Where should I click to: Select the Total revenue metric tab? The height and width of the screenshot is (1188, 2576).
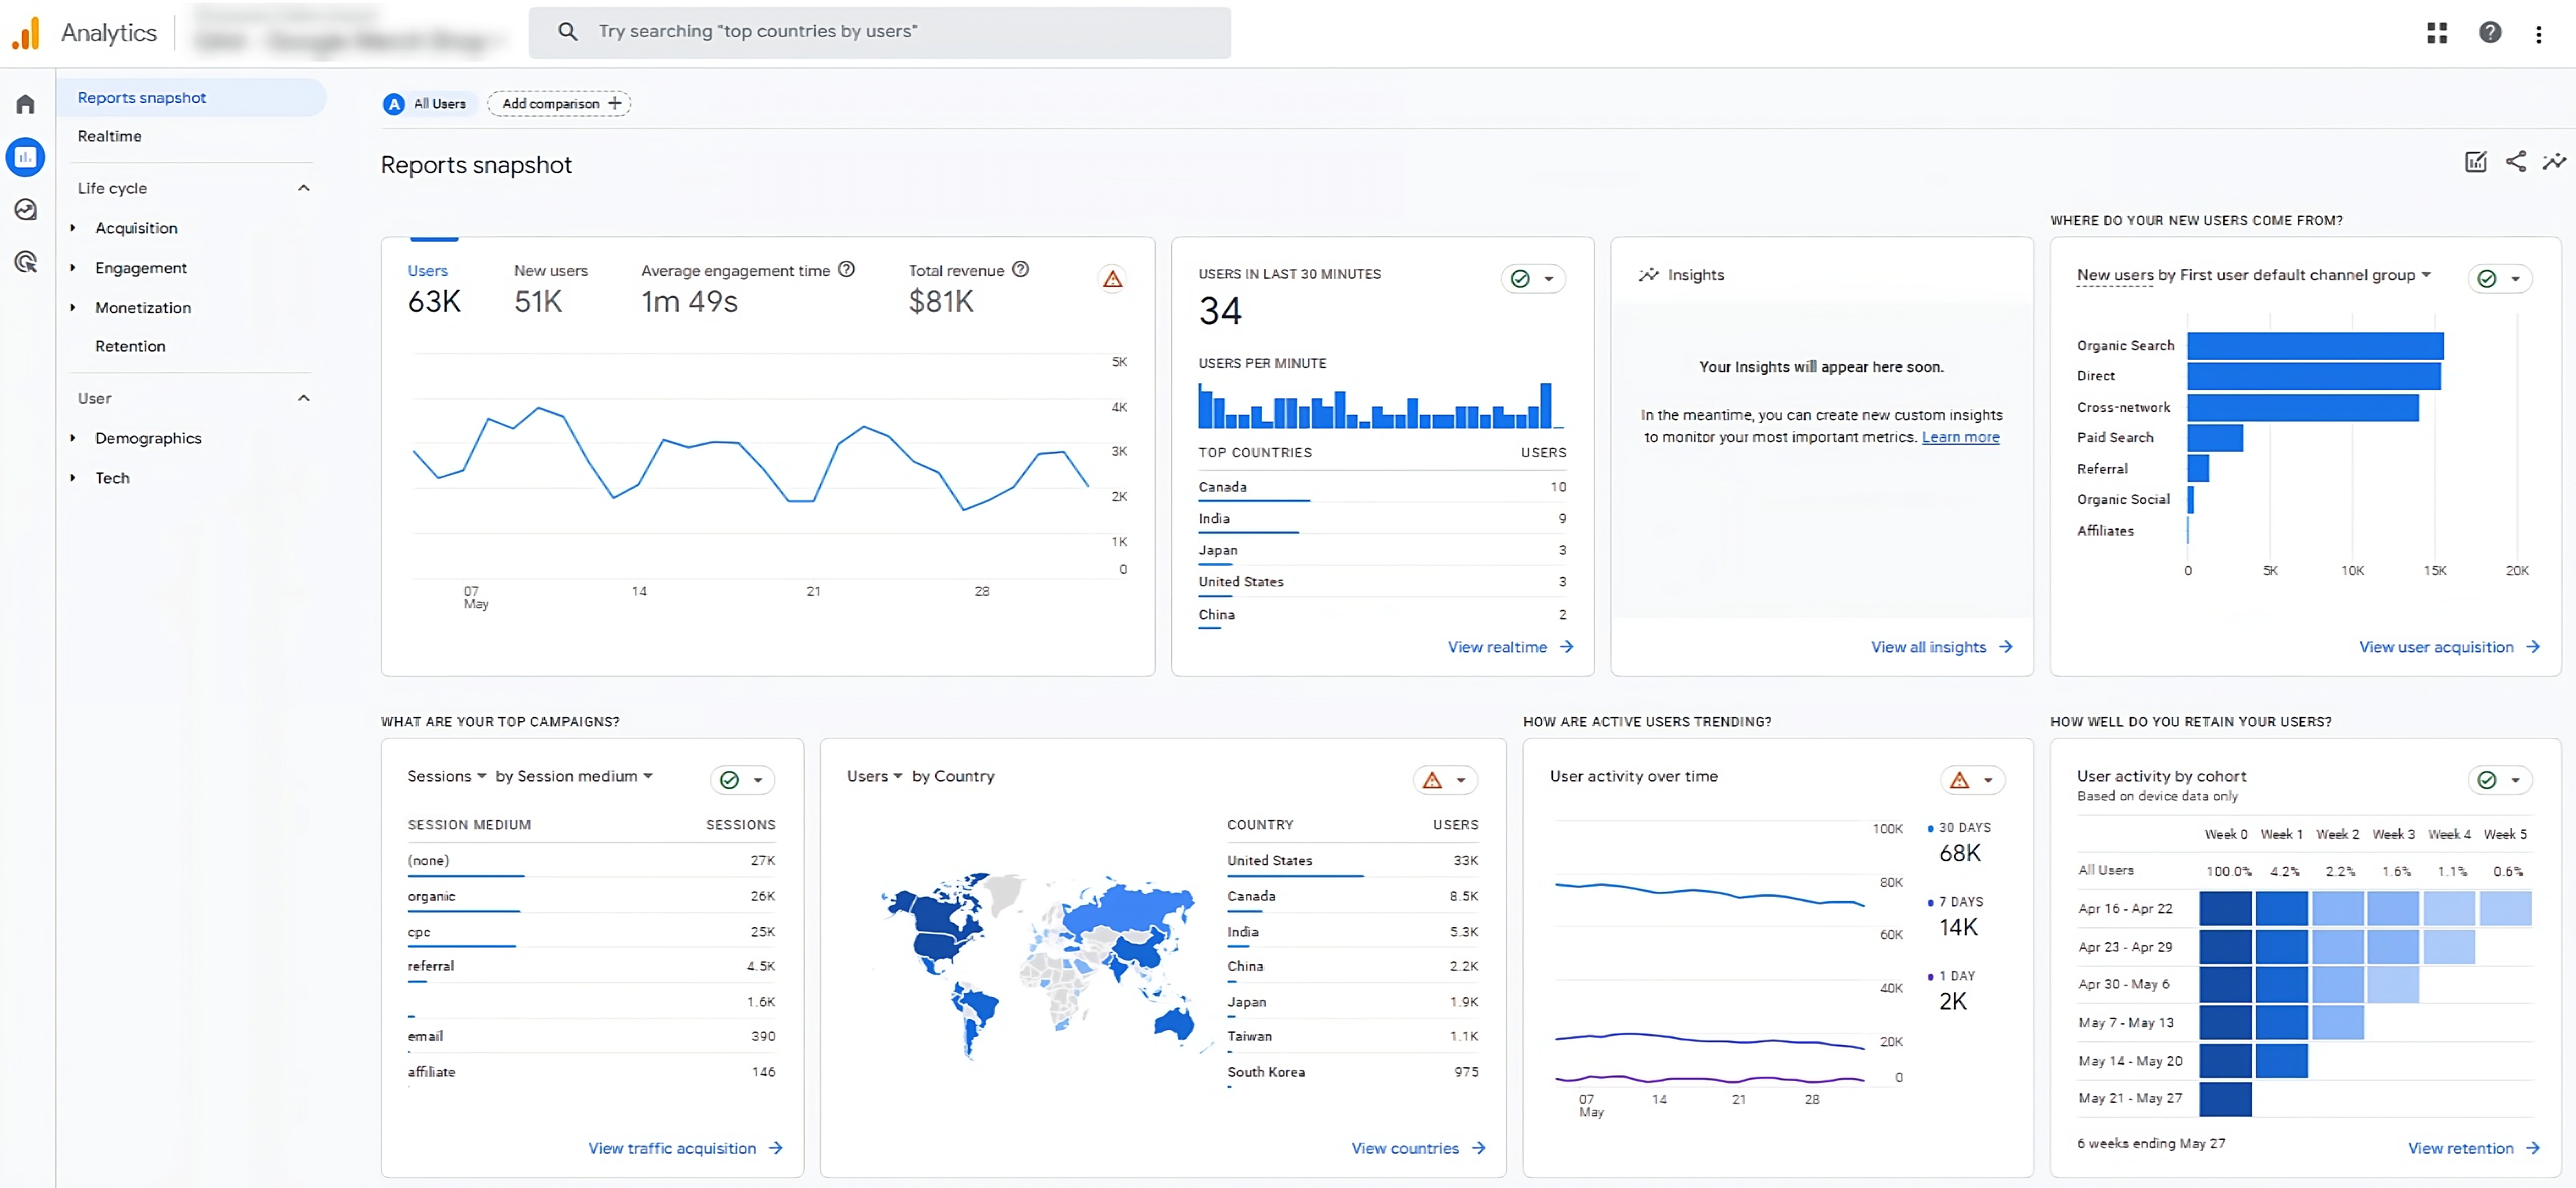955,287
